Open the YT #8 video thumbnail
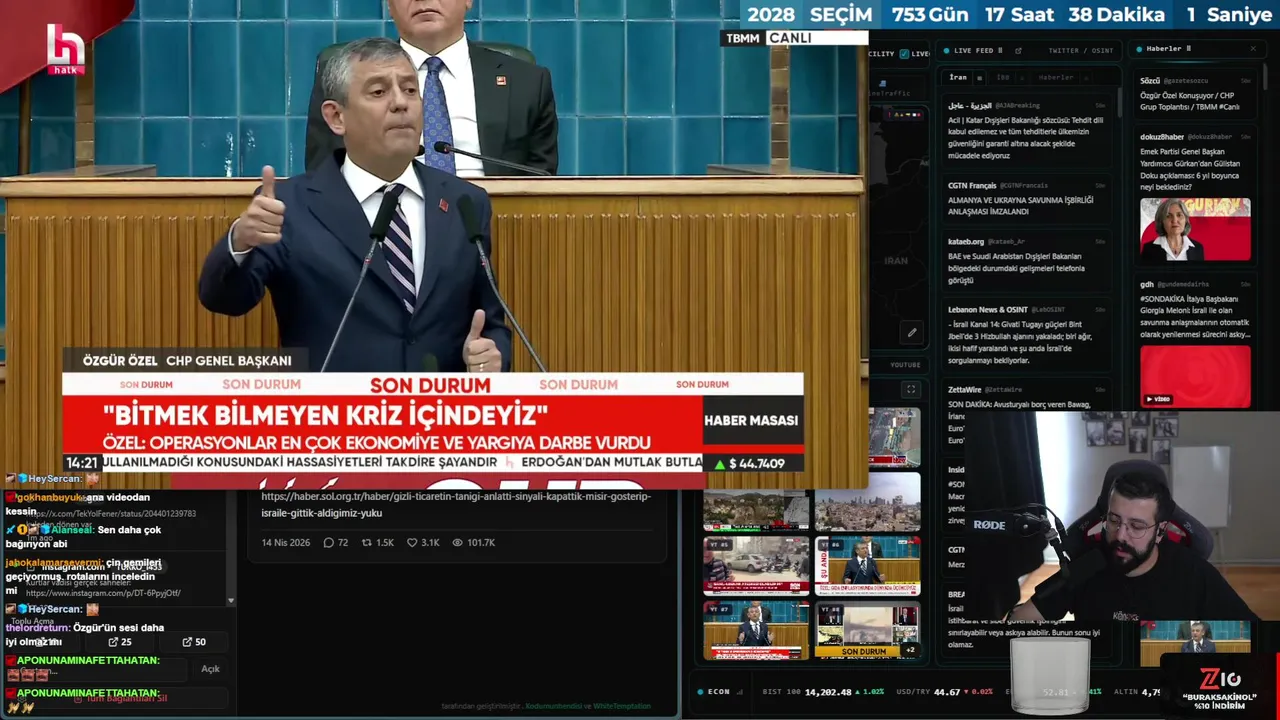The image size is (1280, 720). pos(867,630)
